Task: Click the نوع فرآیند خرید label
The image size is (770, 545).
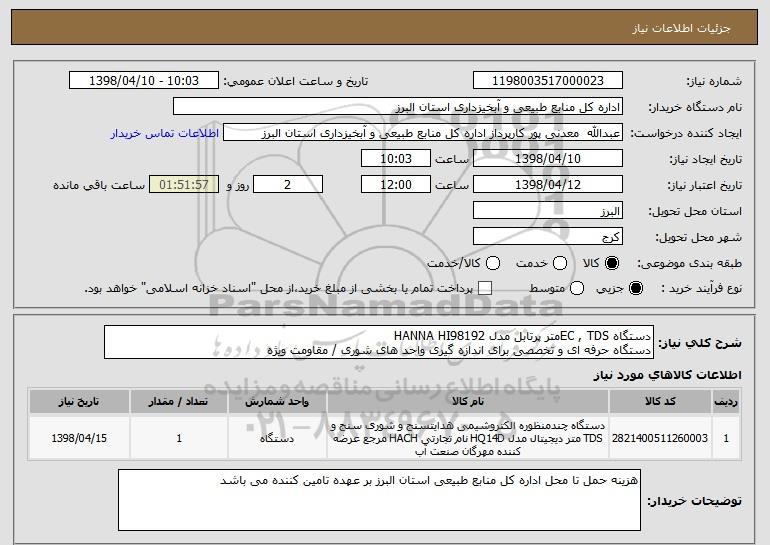Action: 701,288
